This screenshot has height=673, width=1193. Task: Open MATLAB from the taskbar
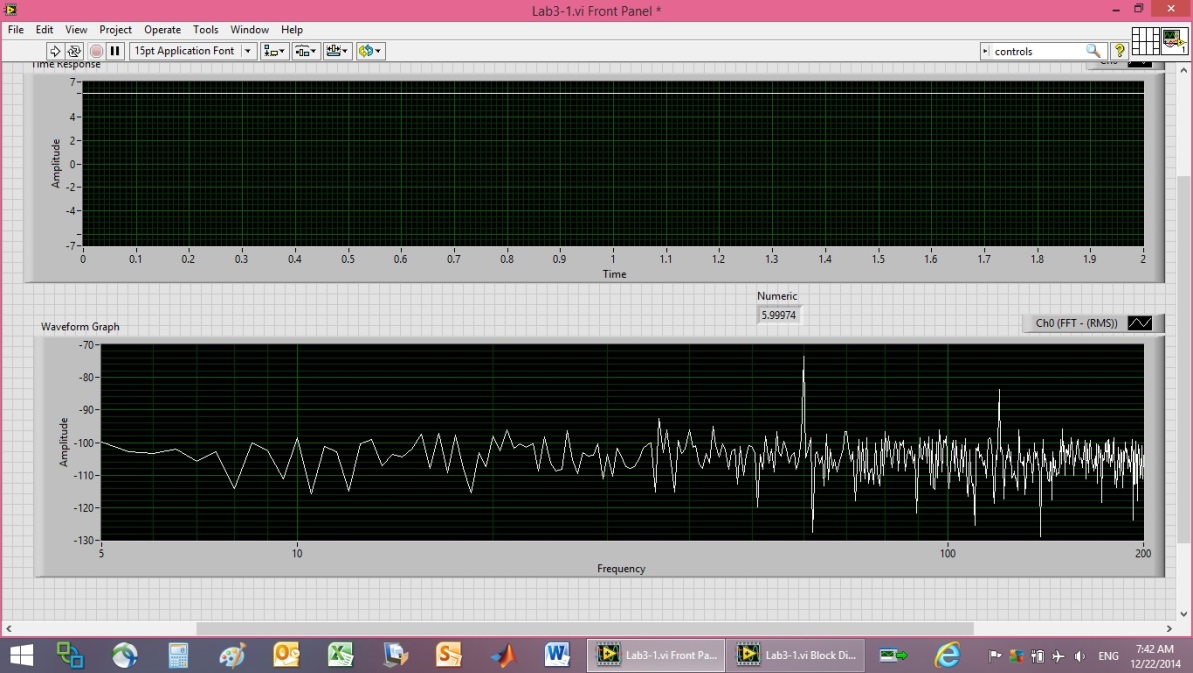(503, 655)
